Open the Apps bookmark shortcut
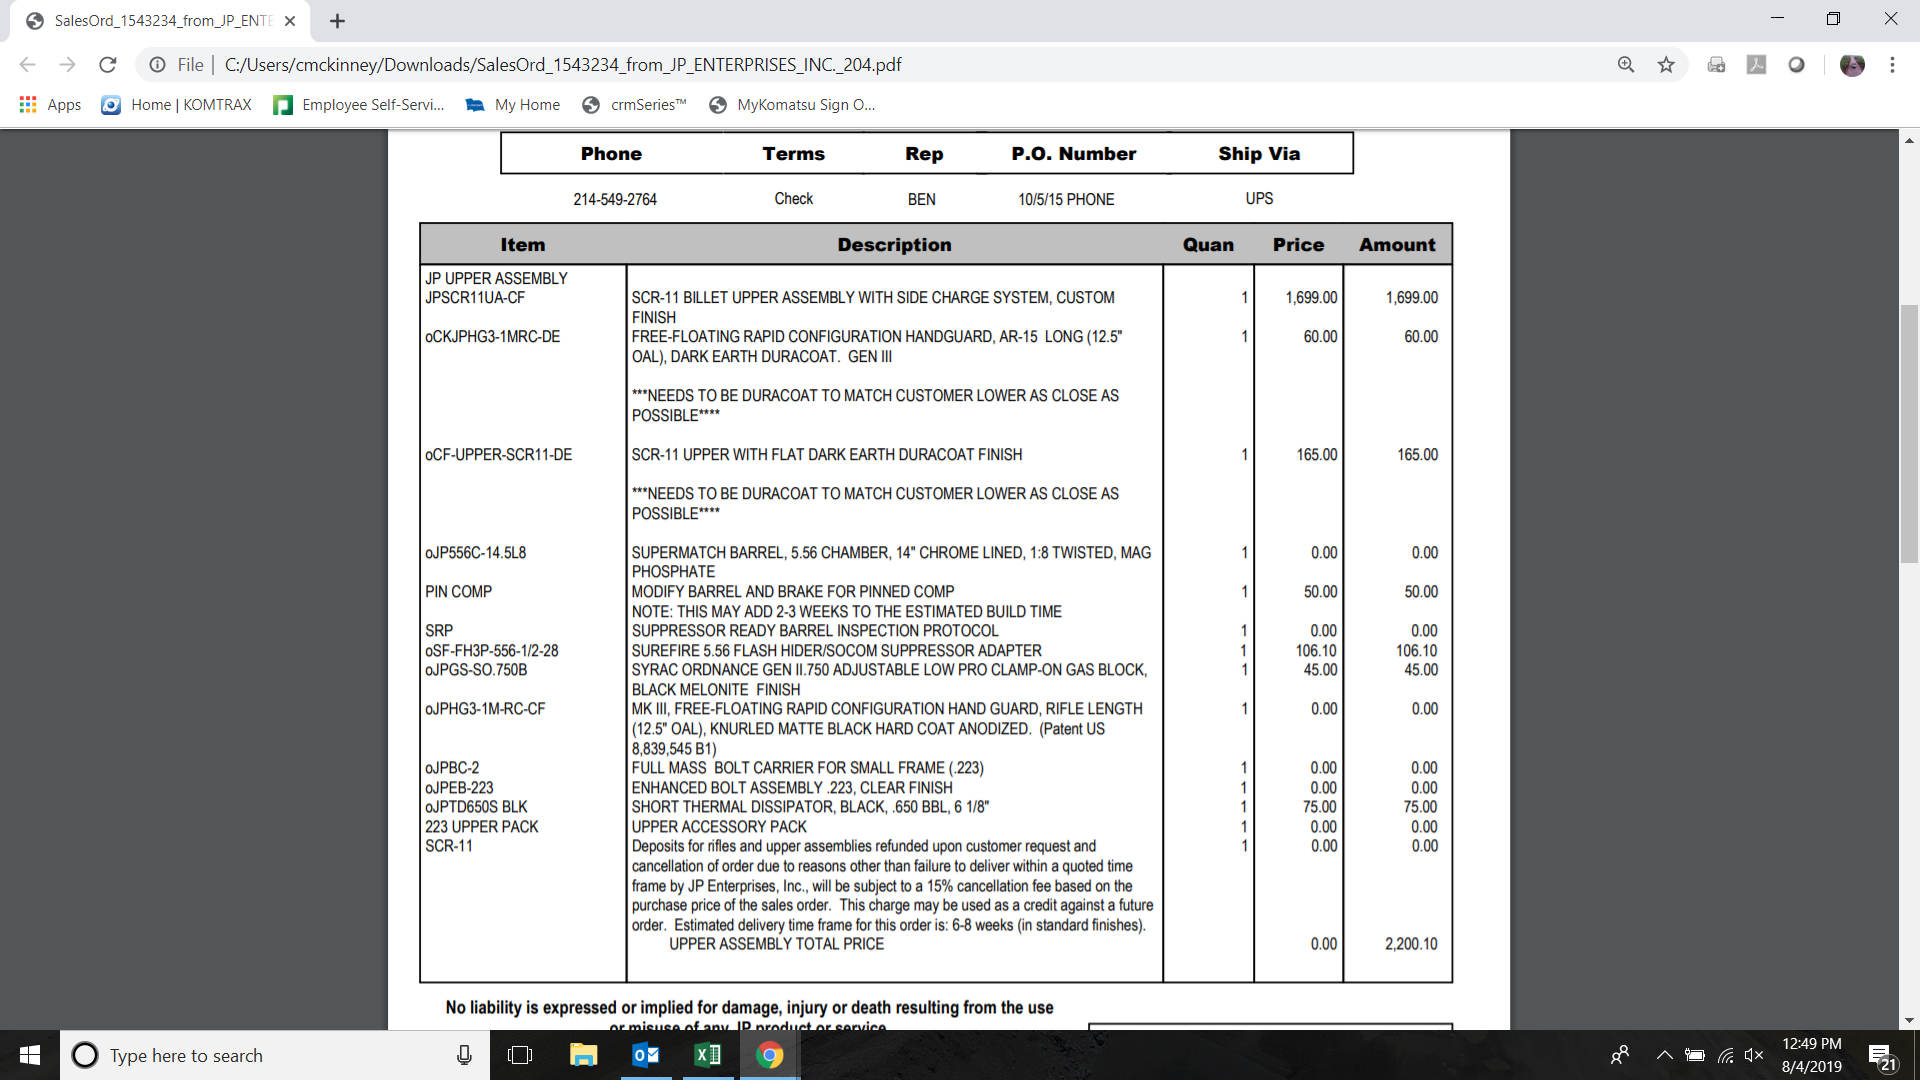 [x=50, y=105]
